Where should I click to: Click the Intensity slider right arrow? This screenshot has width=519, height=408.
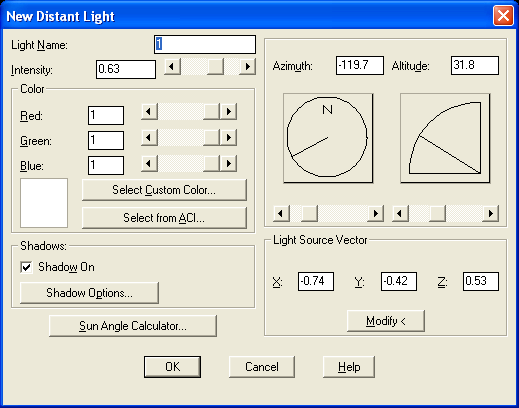coord(248,67)
